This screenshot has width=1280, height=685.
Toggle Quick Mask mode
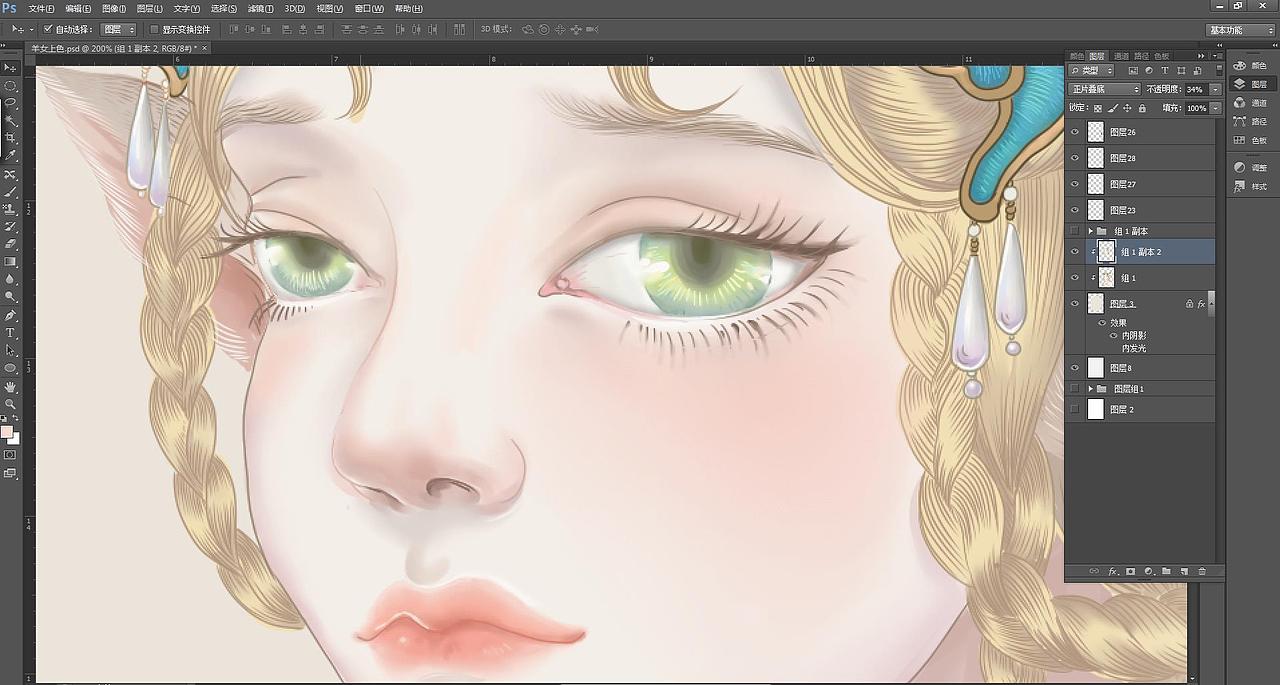pyautogui.click(x=10, y=454)
